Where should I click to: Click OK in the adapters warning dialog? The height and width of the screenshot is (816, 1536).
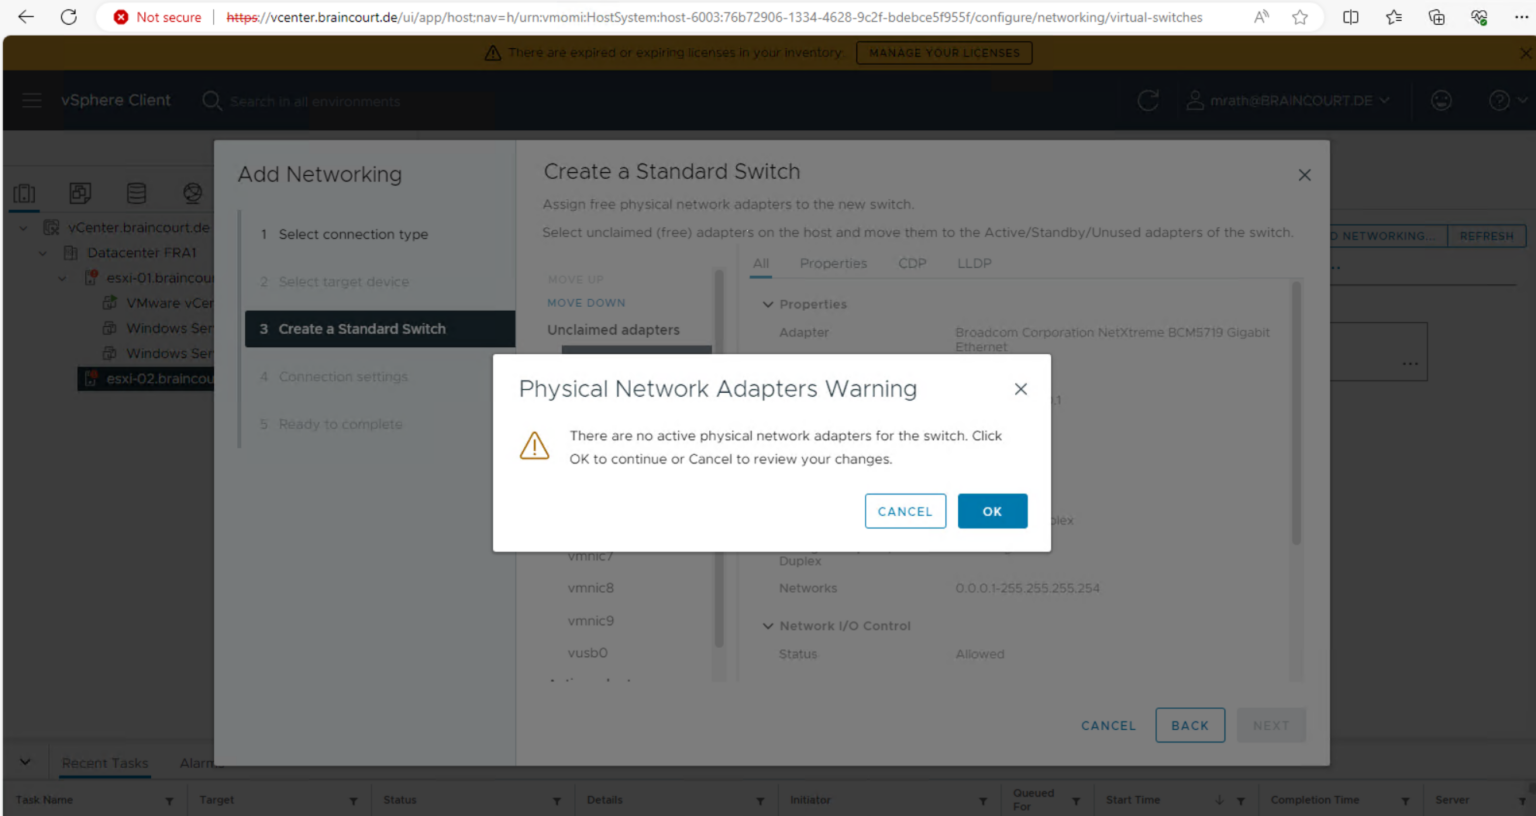[x=991, y=511]
